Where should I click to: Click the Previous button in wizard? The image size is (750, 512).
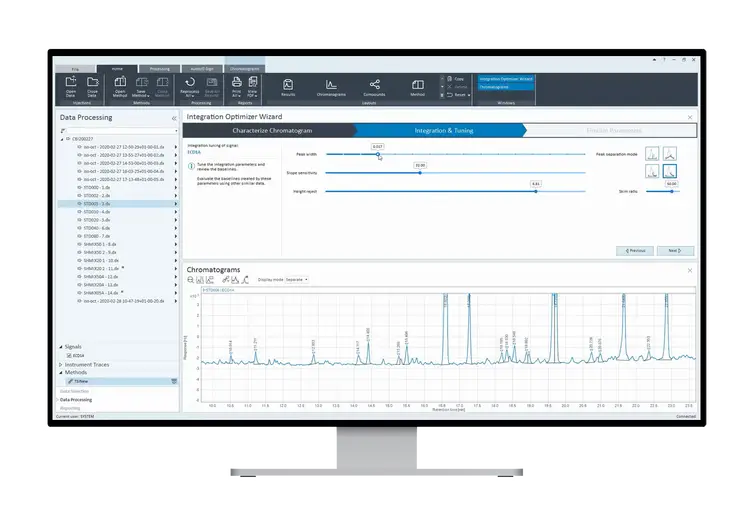pyautogui.click(x=636, y=250)
